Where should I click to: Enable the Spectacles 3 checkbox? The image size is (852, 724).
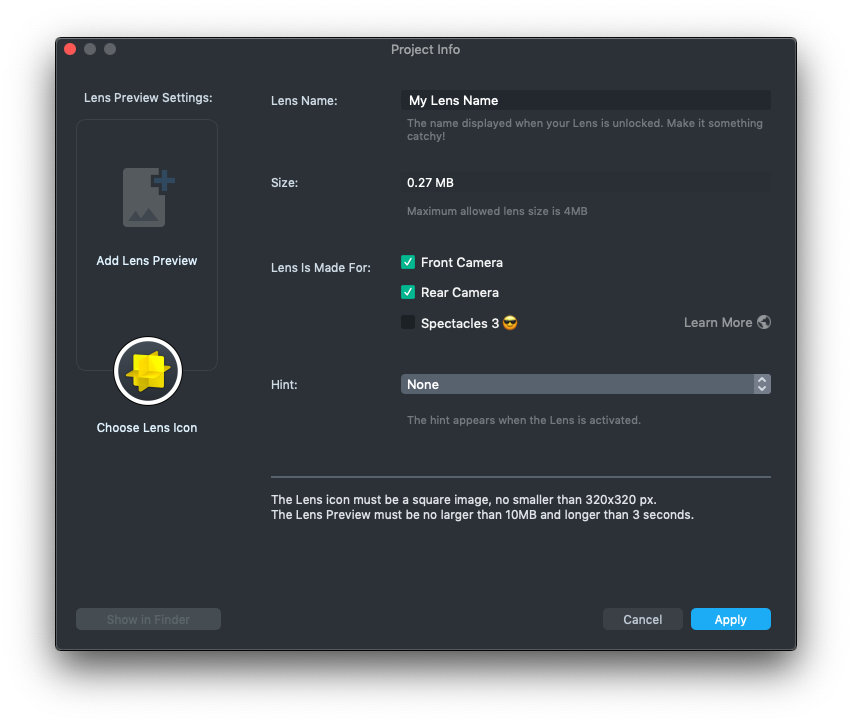coord(408,322)
